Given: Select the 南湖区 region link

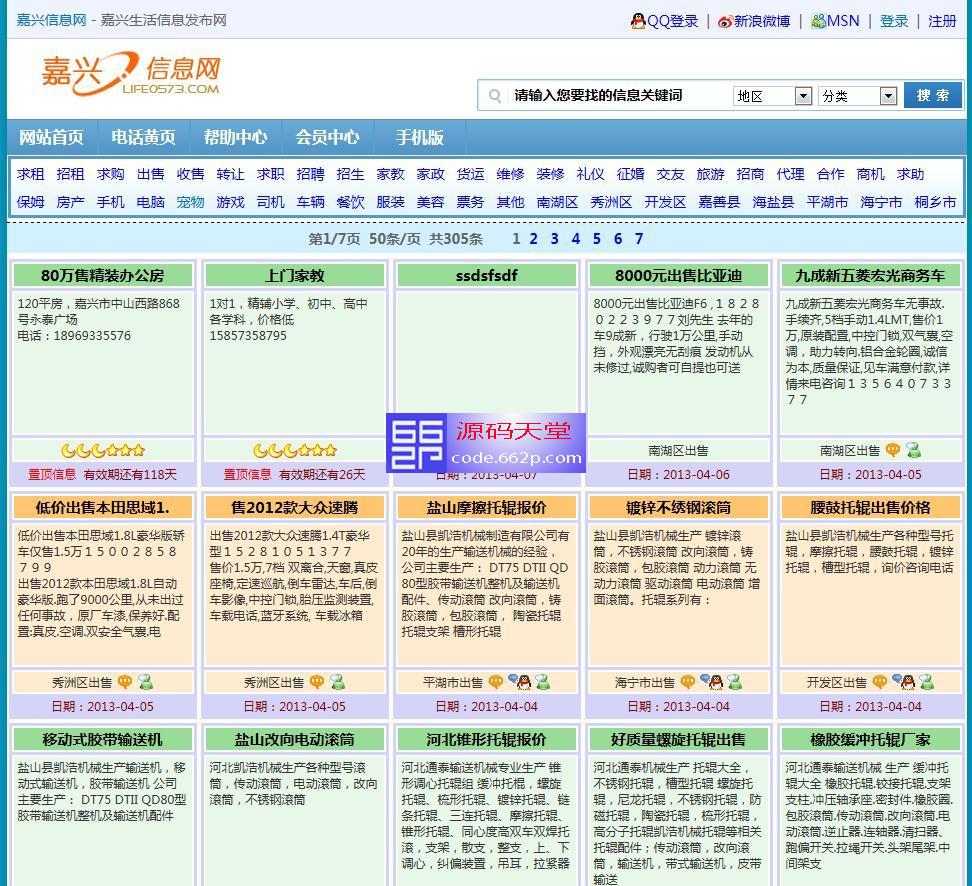Looking at the screenshot, I should pos(557,202).
